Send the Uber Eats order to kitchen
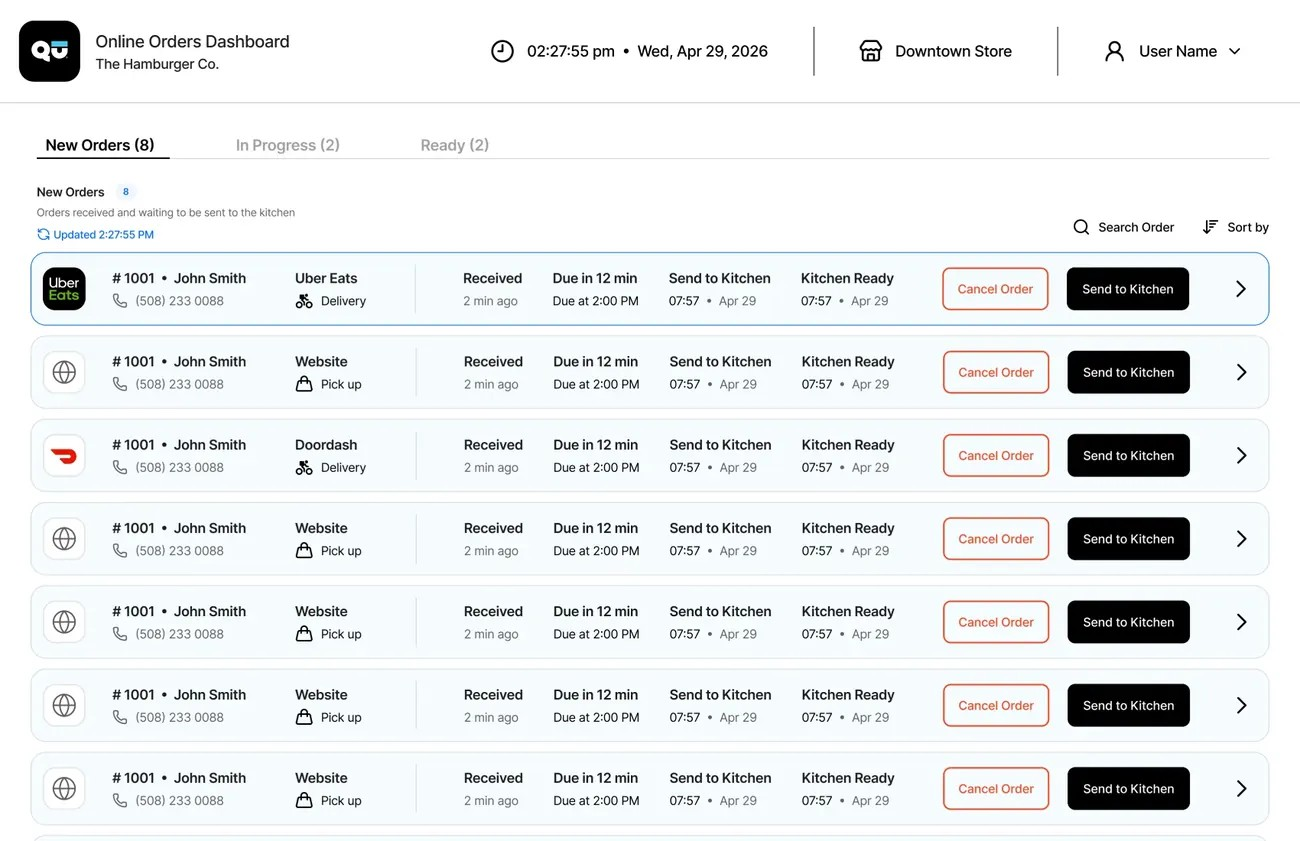1300x841 pixels. (1128, 289)
